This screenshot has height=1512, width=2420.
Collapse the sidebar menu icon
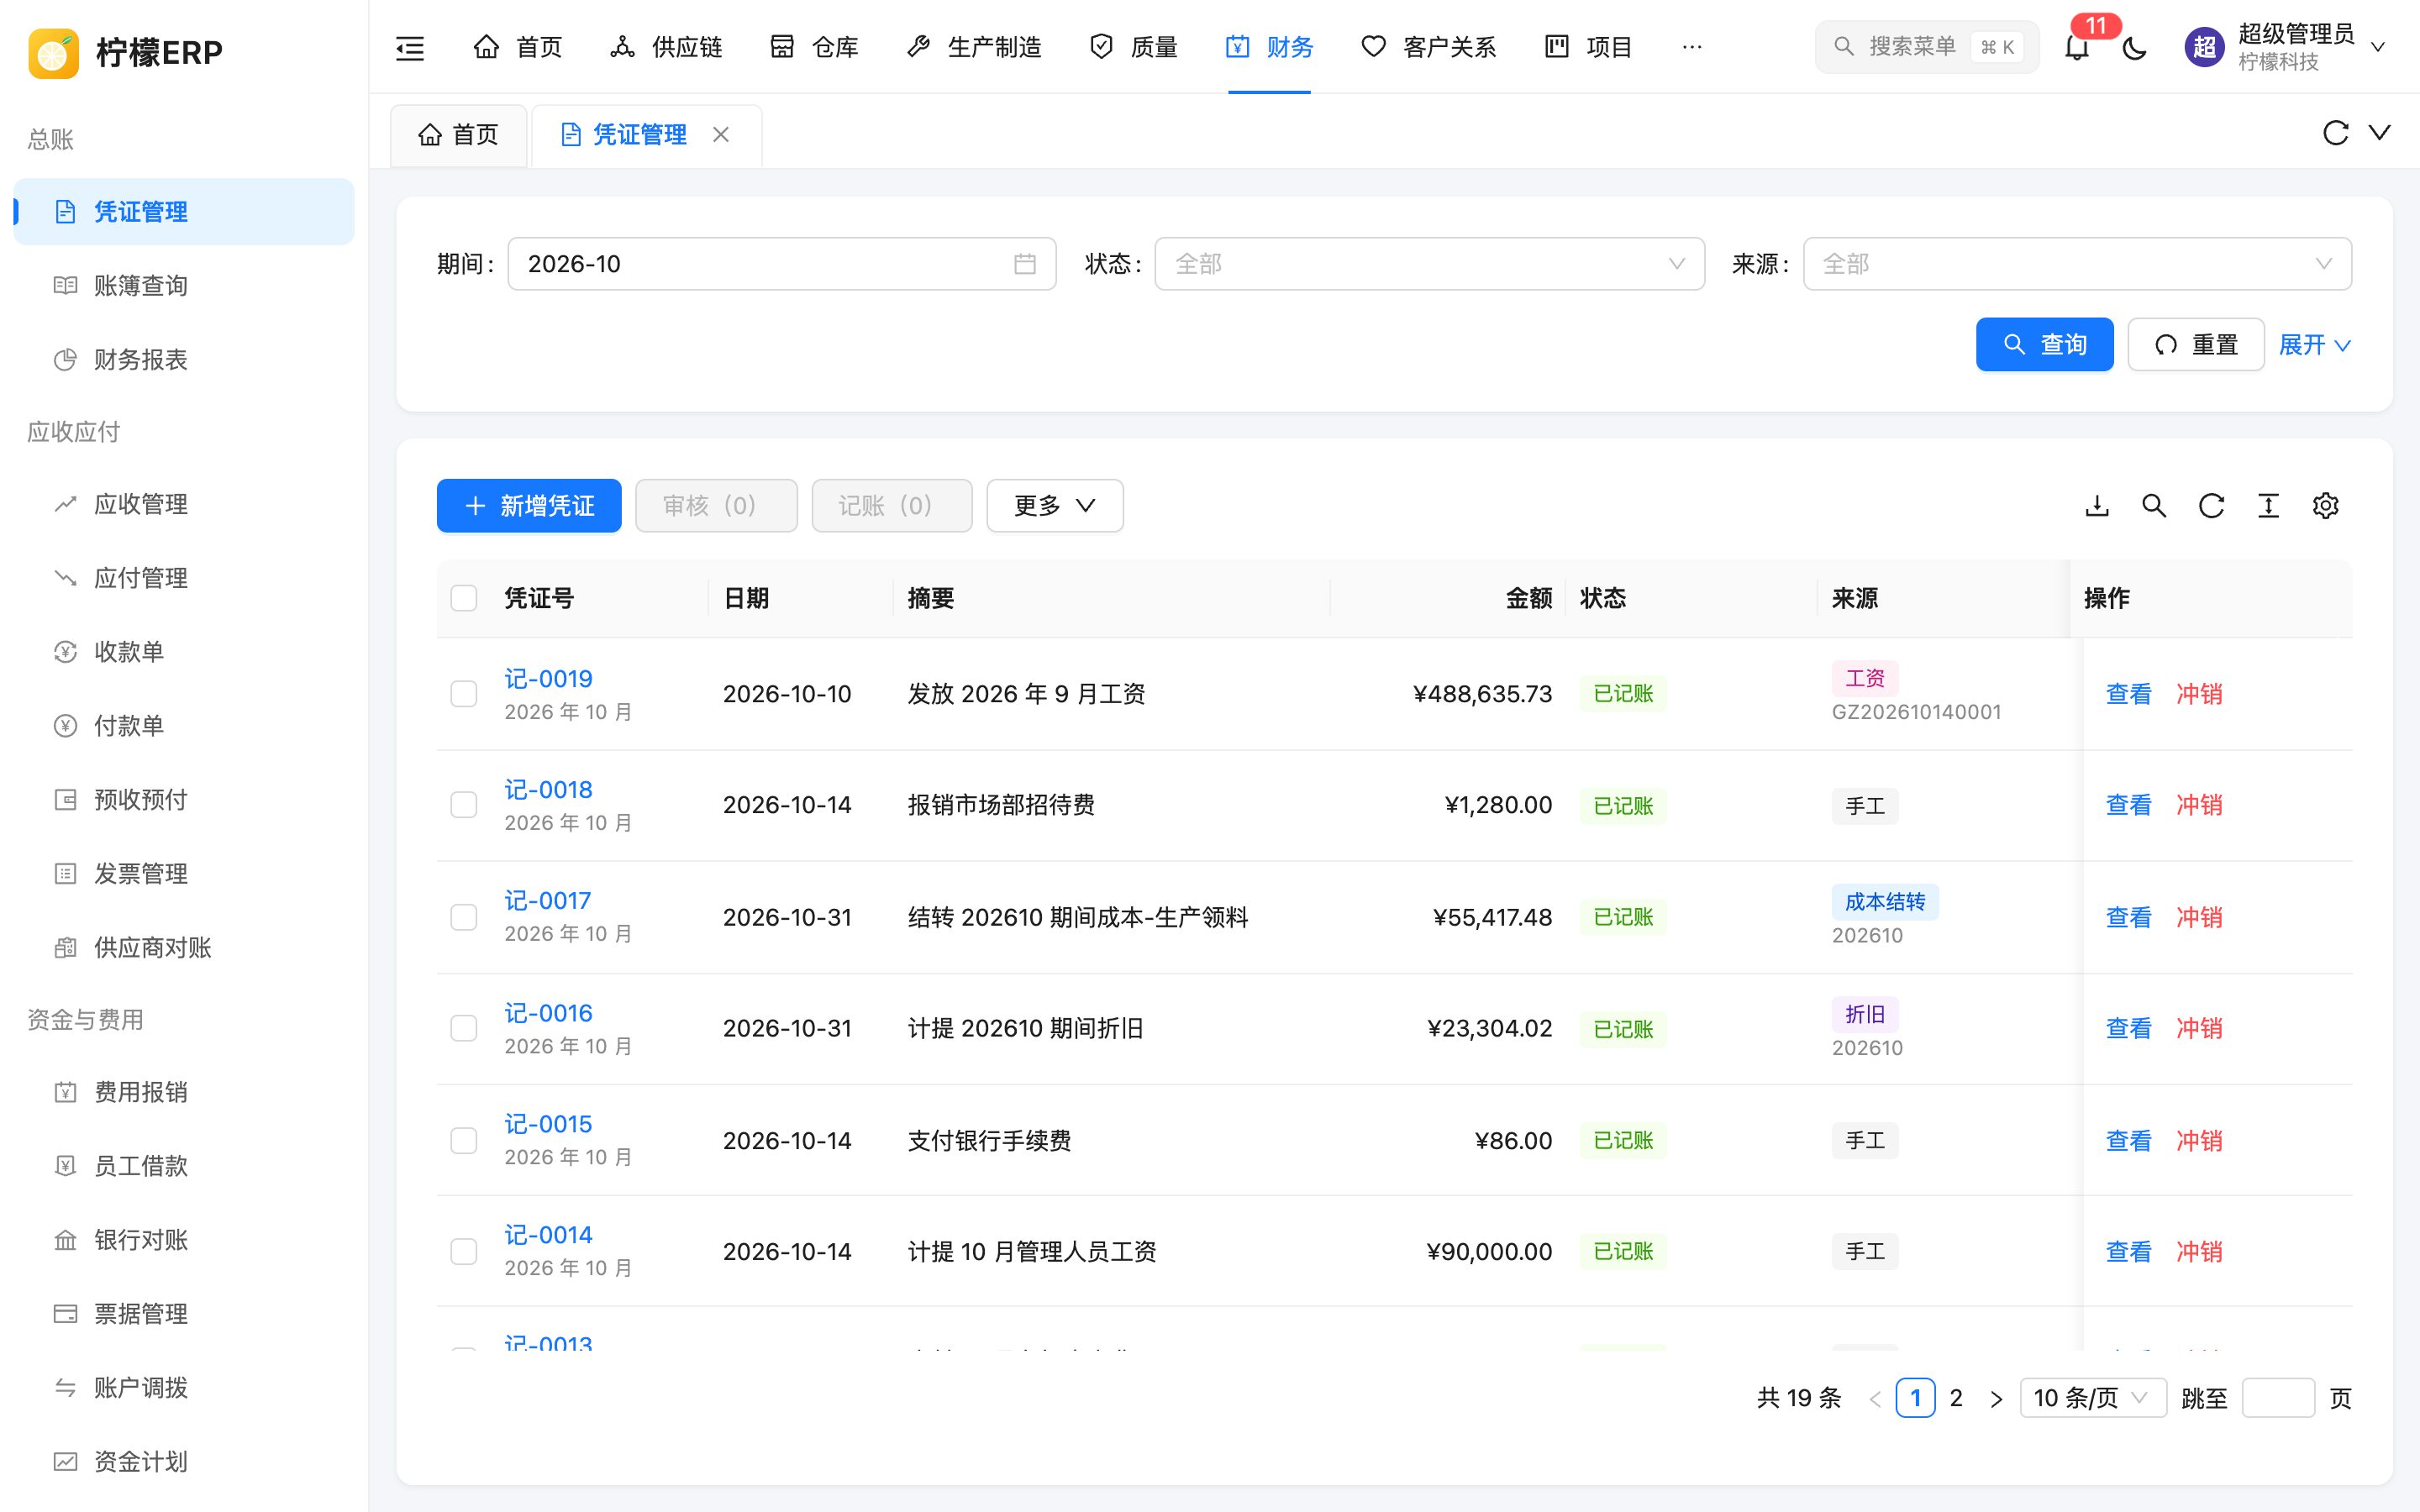[x=410, y=47]
